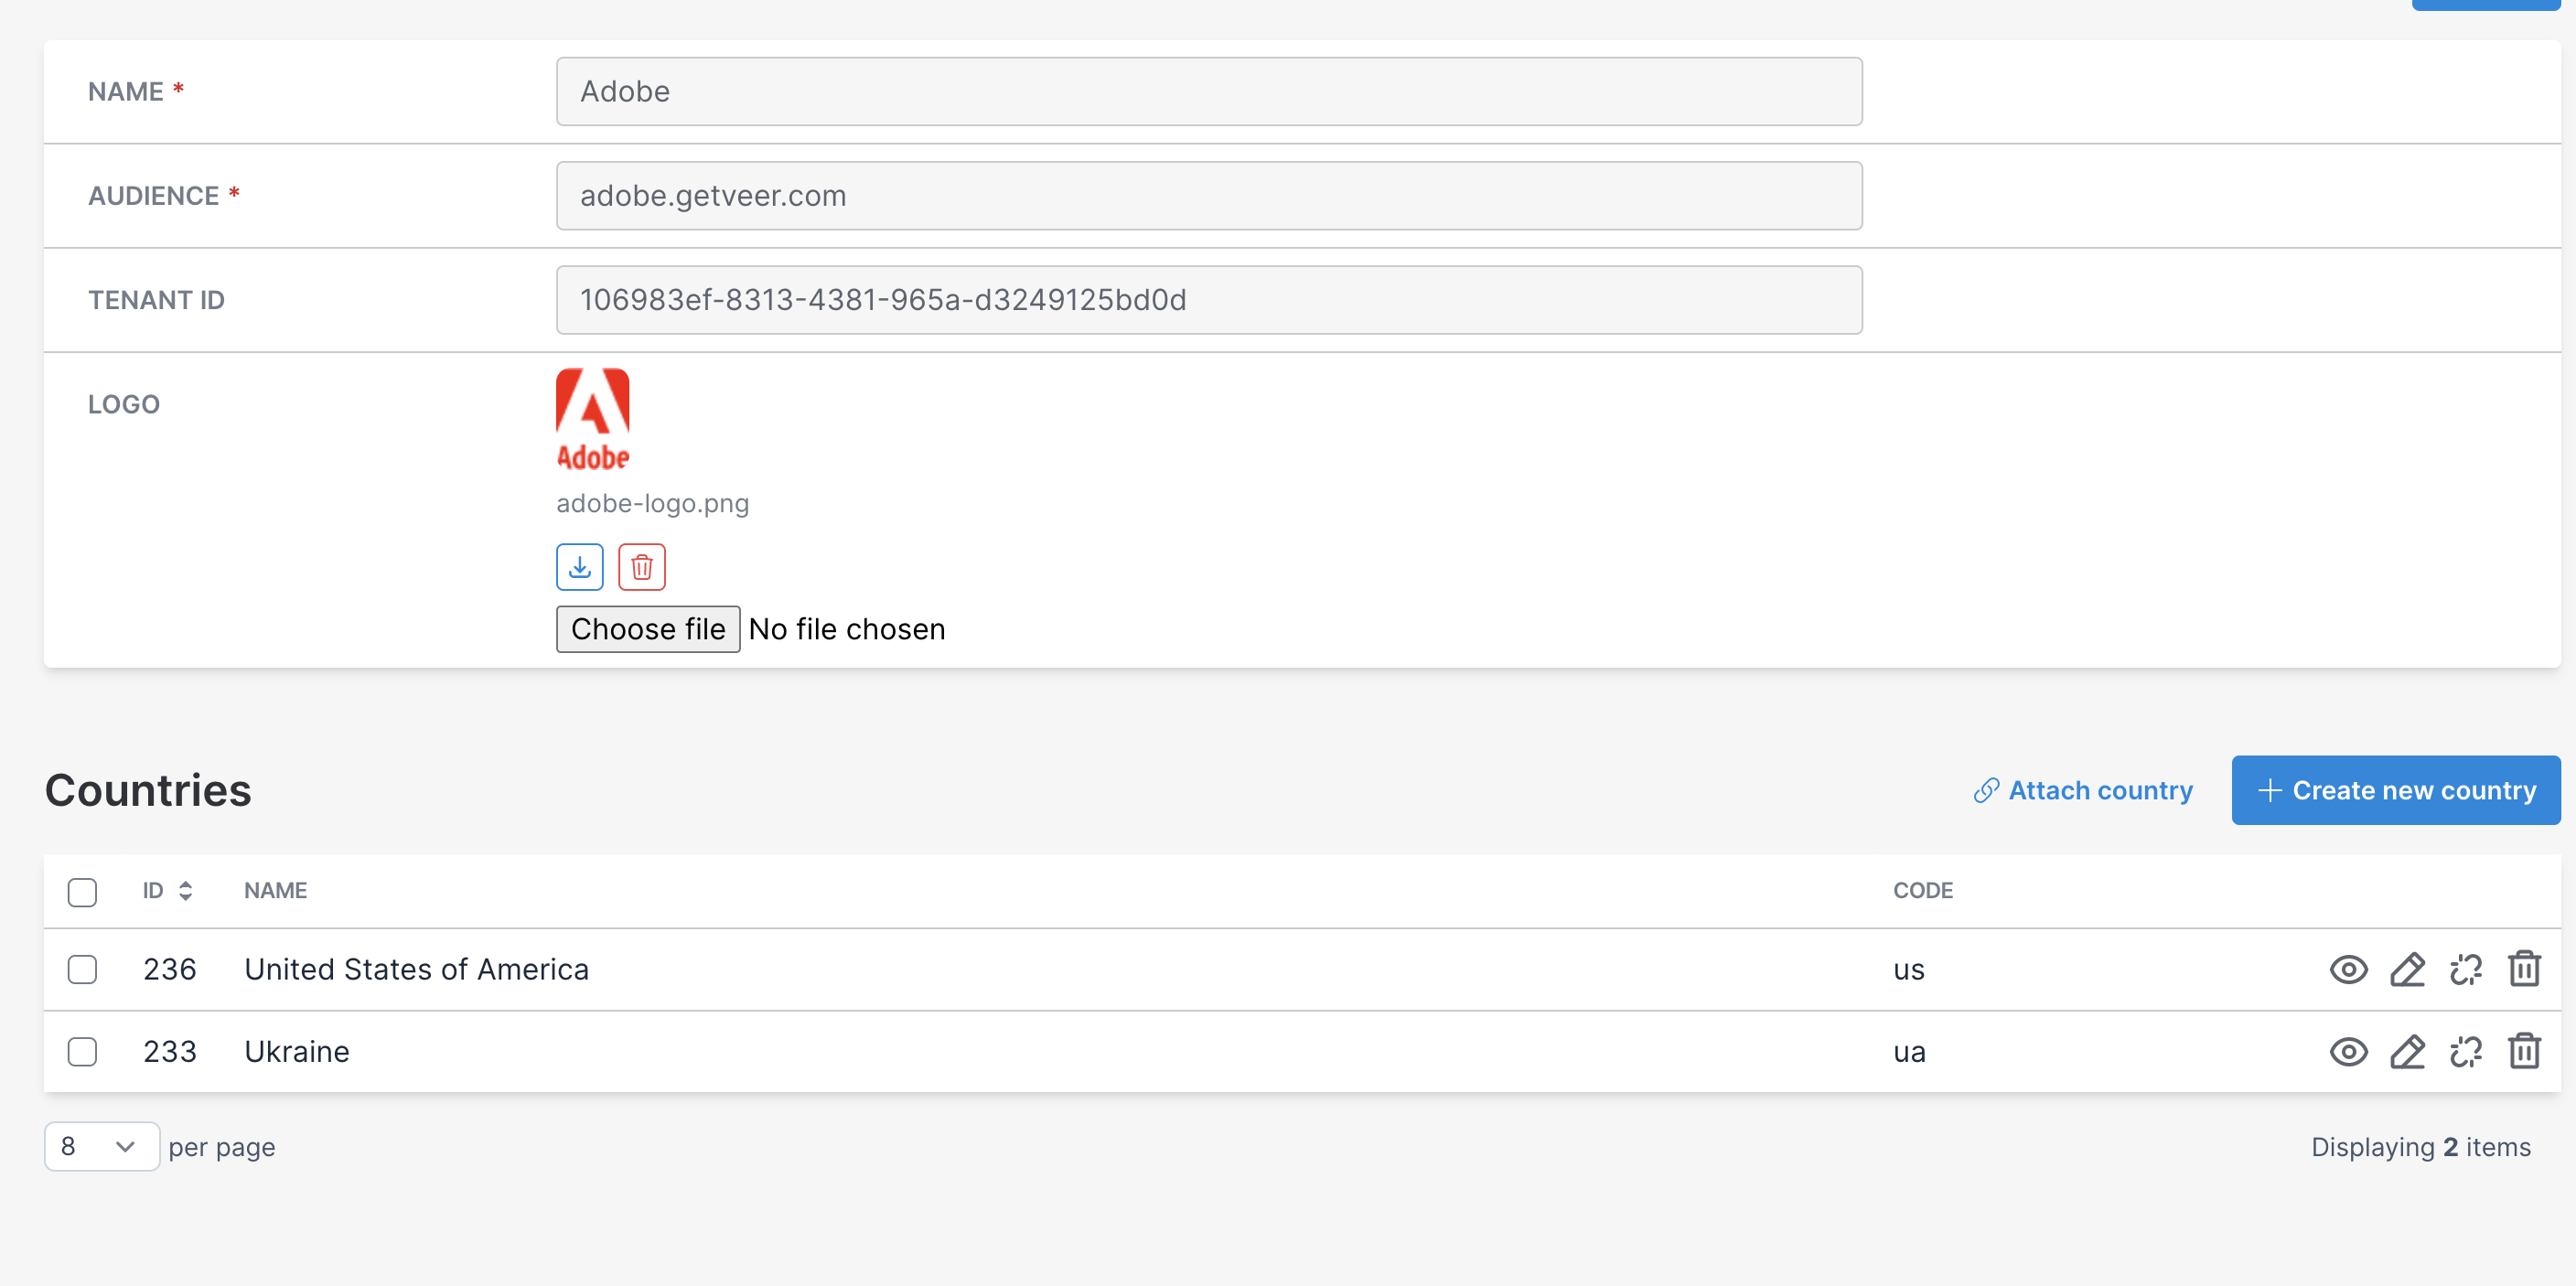
Task: Edit the Ukraine country entry
Action: (x=2408, y=1051)
